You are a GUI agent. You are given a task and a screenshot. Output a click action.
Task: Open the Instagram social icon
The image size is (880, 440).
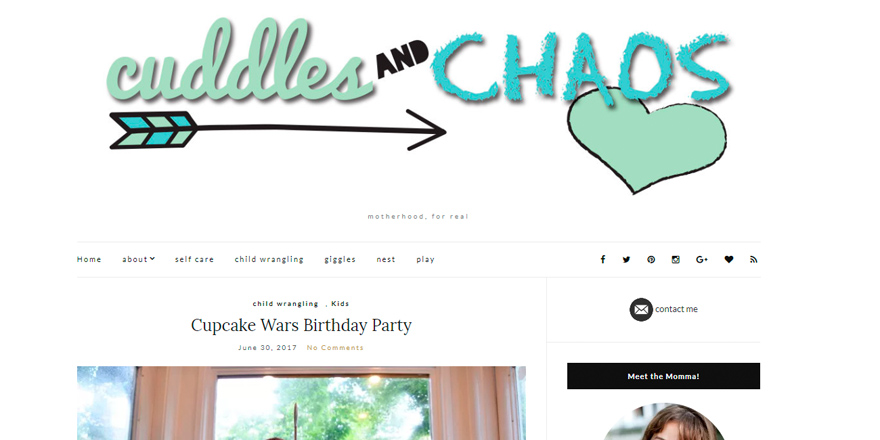(x=676, y=259)
